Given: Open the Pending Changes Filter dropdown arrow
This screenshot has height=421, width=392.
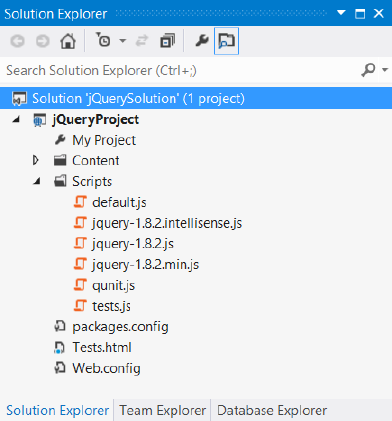Looking at the screenshot, I should tap(123, 41).
